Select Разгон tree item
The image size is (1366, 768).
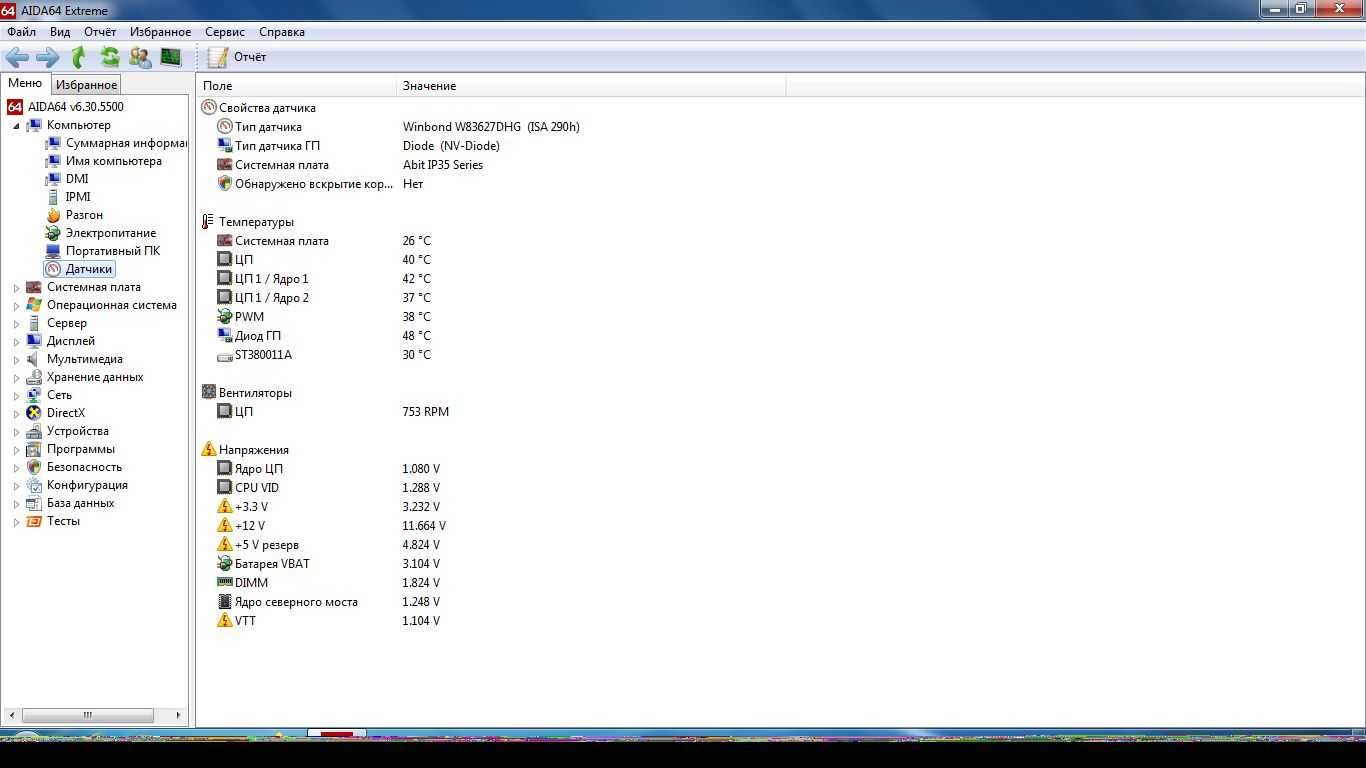pos(74,215)
